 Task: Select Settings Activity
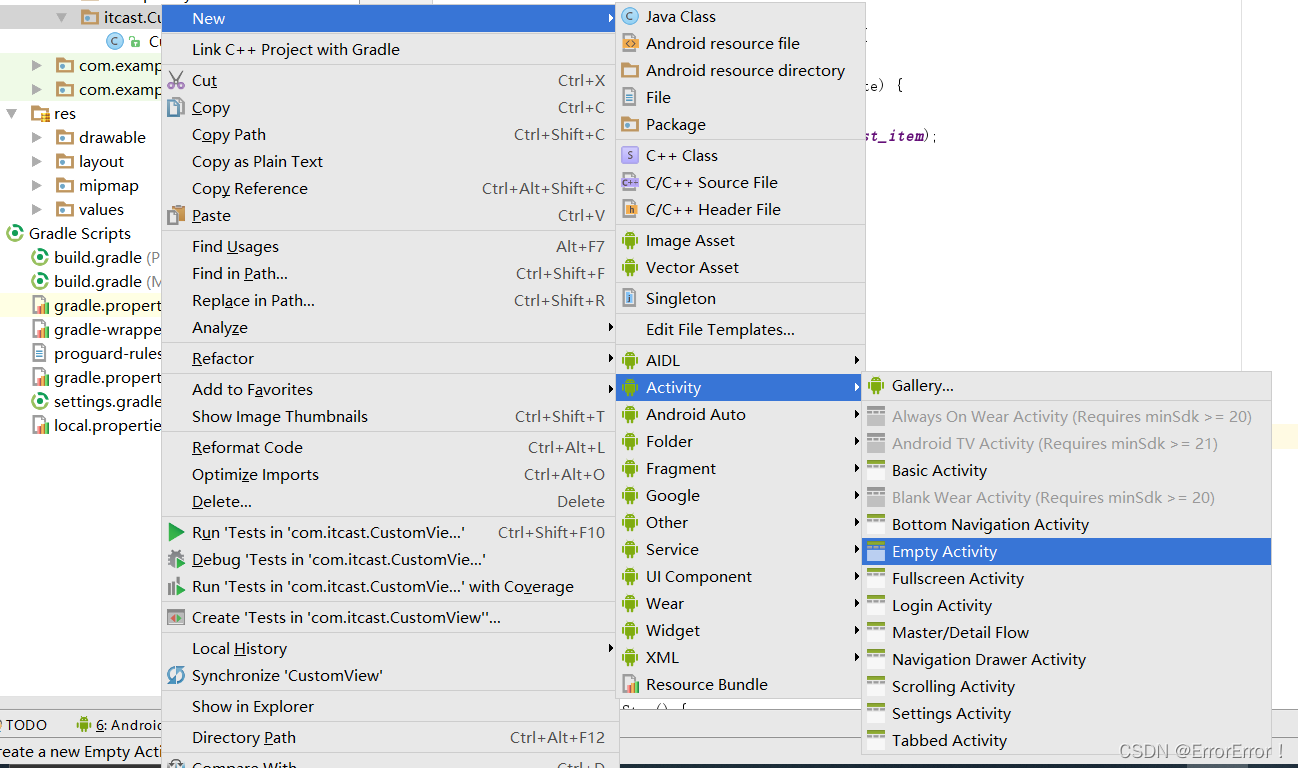coord(1067,713)
